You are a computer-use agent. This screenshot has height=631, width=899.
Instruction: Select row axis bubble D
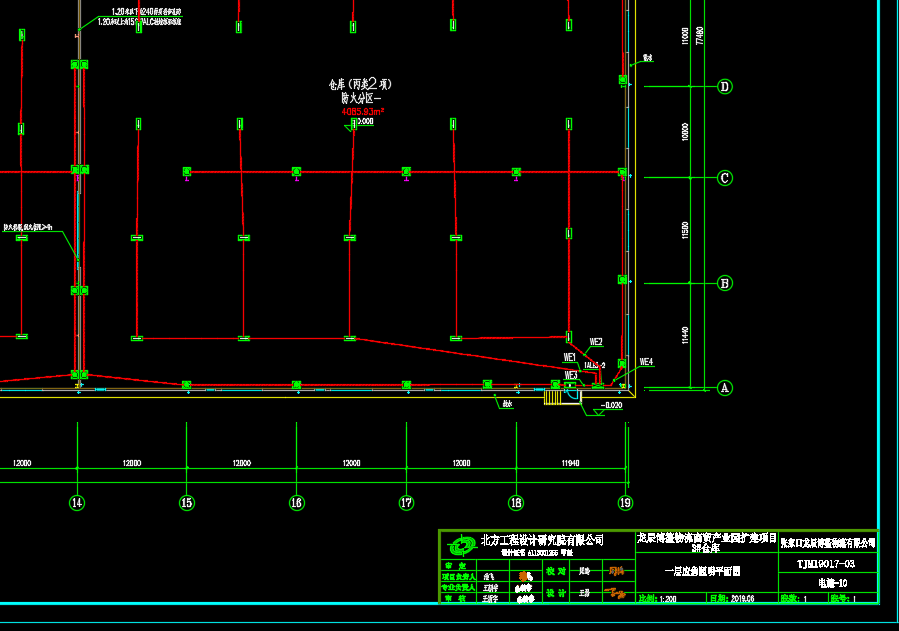click(x=725, y=86)
